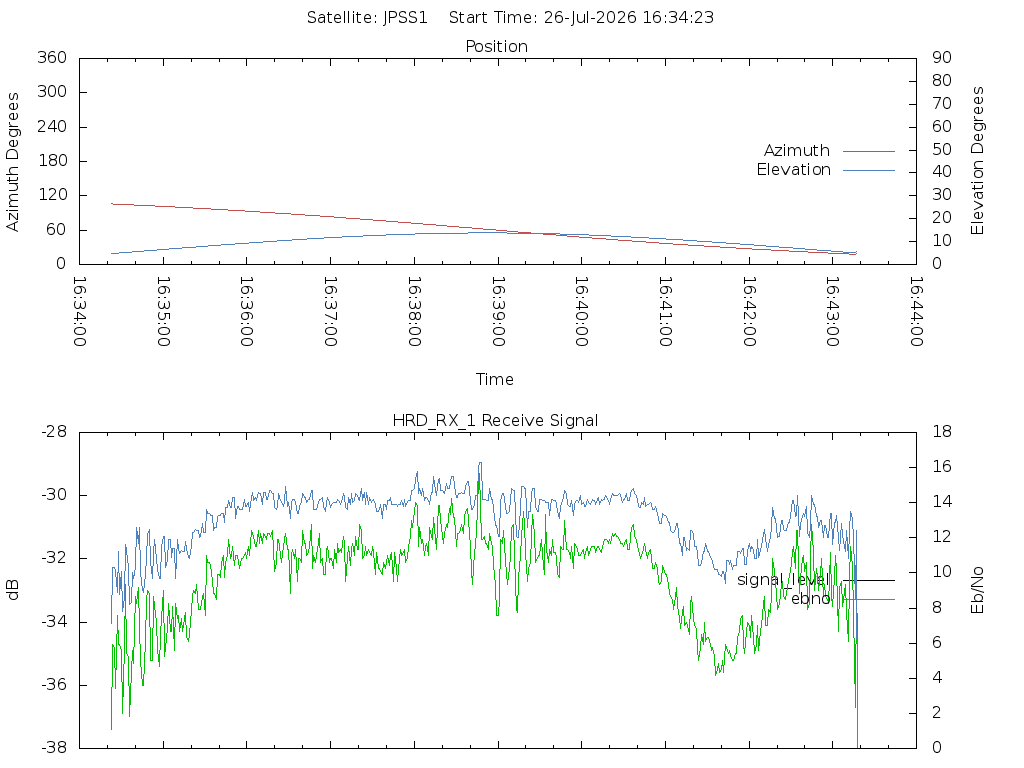Screen dimensions: 1024x768
Task: Click the green signal dip bottom near 16:41:40
Action: coord(716,673)
